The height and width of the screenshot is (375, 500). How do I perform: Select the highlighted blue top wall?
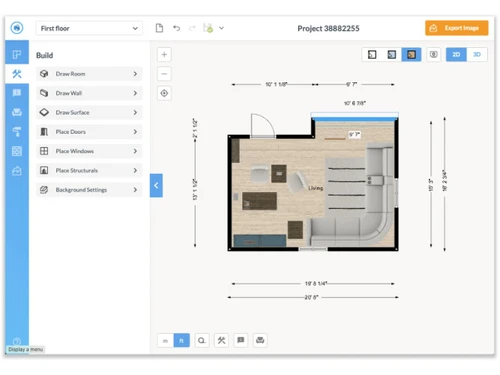[355, 119]
